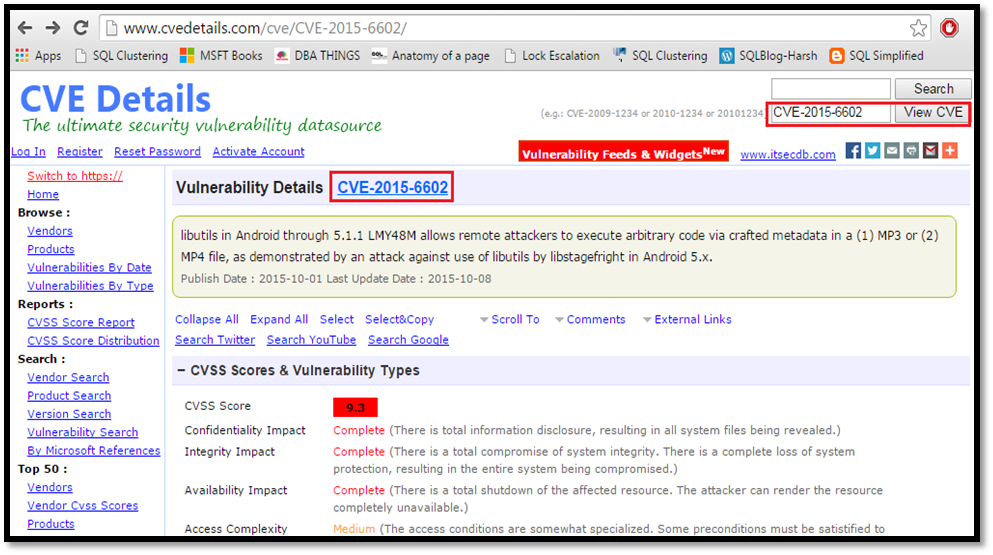Click the Switch to https:// link
The height and width of the screenshot is (555, 993).
pyautogui.click(x=75, y=176)
